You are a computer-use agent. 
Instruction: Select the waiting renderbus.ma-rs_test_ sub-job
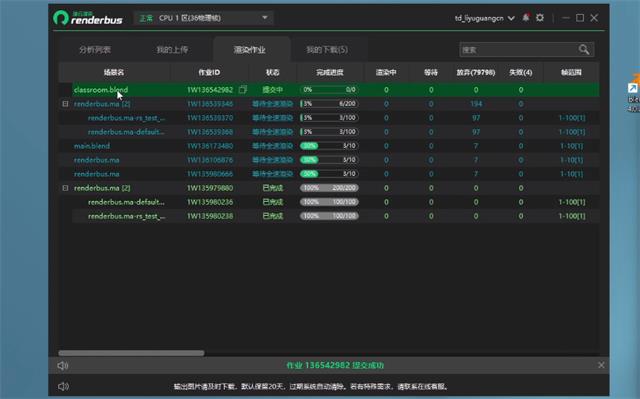pos(127,118)
